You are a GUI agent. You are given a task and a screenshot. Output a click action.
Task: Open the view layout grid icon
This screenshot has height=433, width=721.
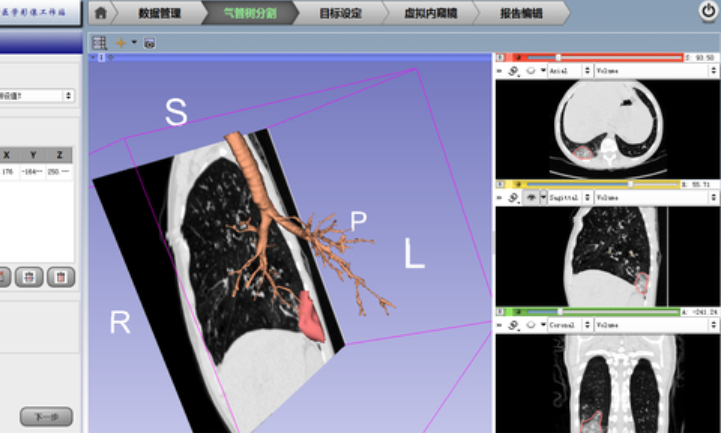pyautogui.click(x=99, y=43)
